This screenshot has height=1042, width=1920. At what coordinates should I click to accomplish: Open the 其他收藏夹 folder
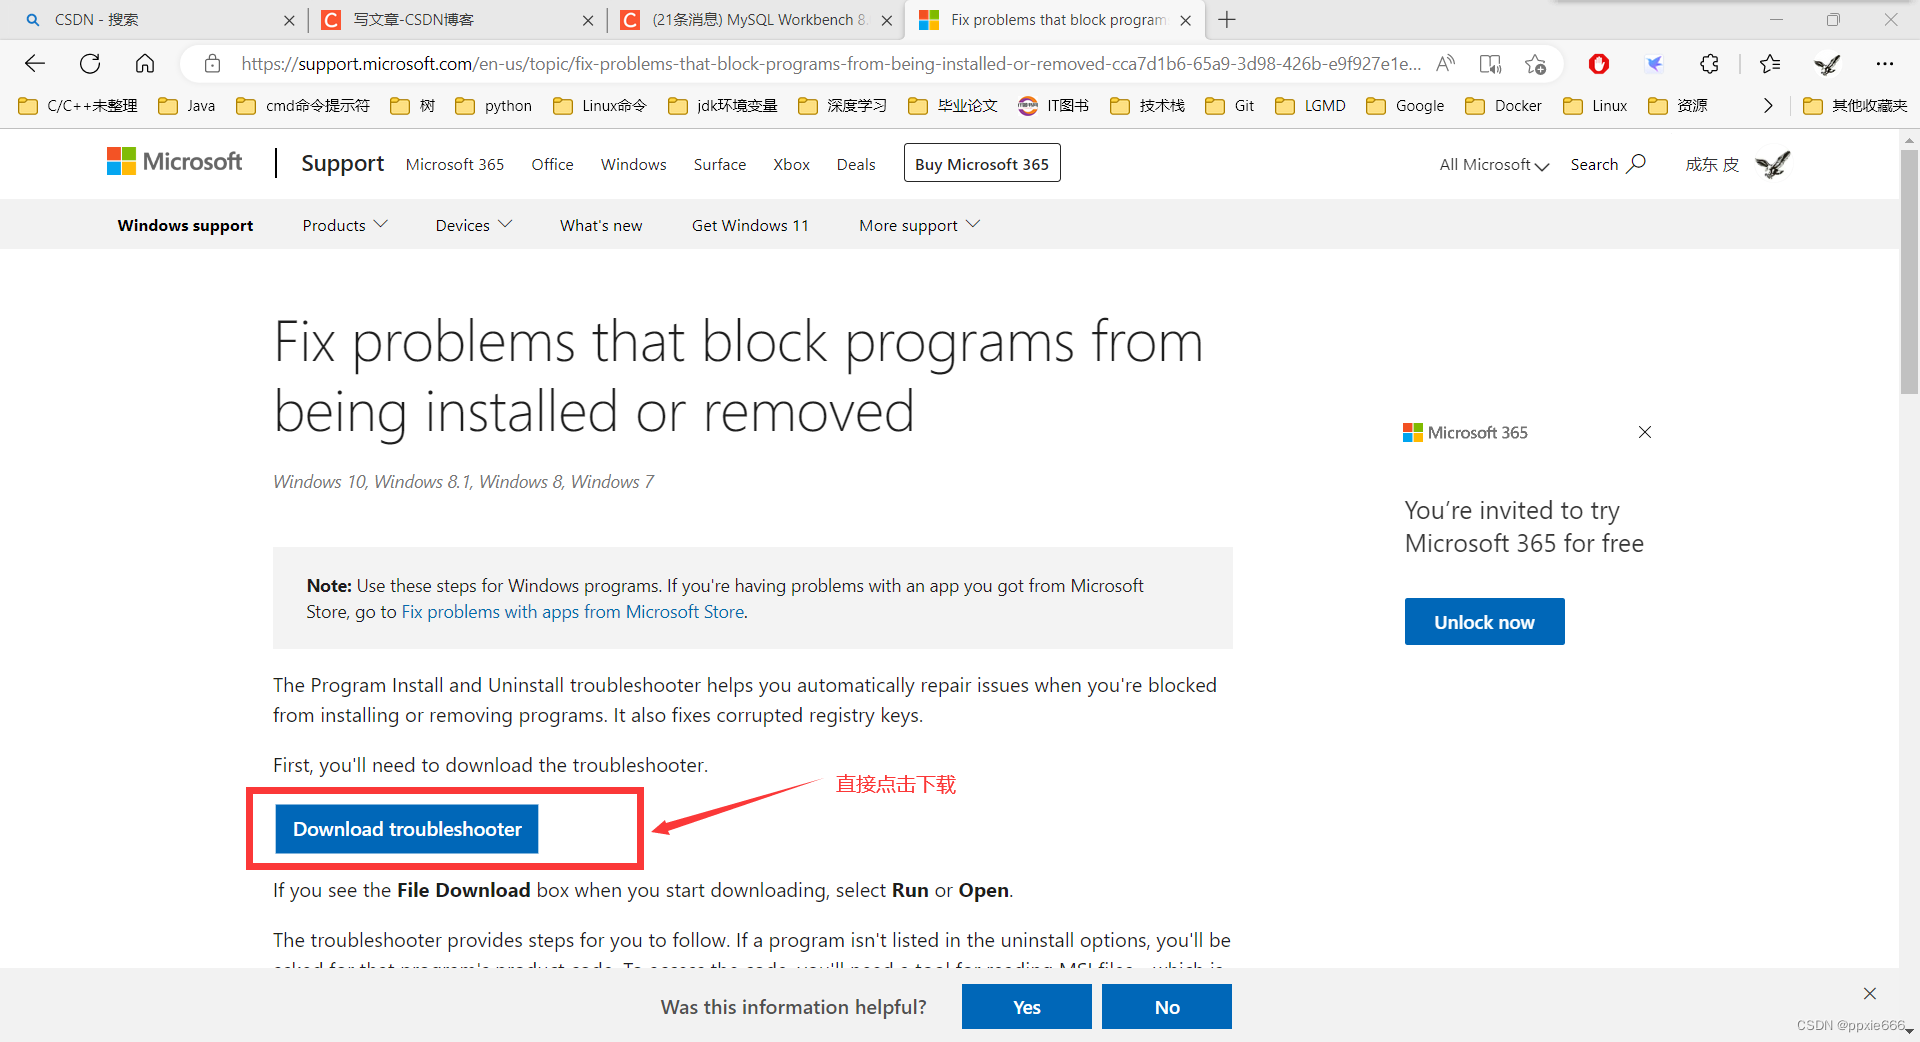[1855, 106]
